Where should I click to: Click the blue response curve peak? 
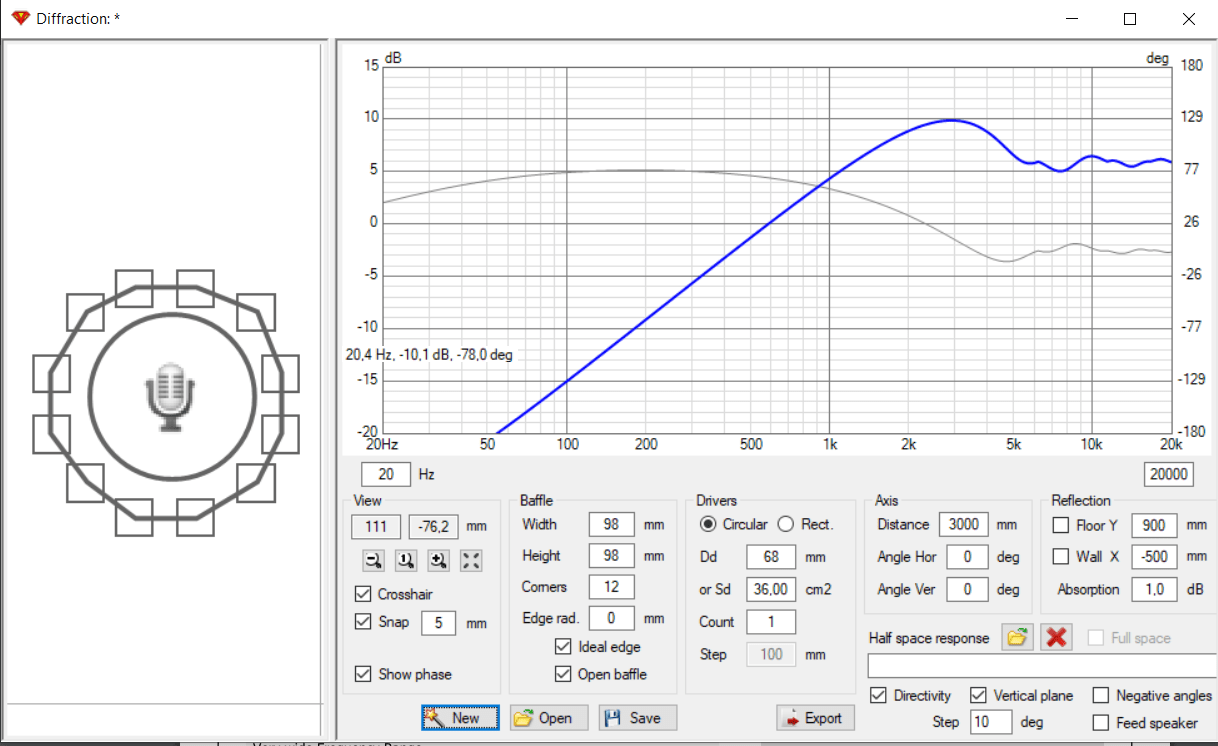pyautogui.click(x=951, y=120)
